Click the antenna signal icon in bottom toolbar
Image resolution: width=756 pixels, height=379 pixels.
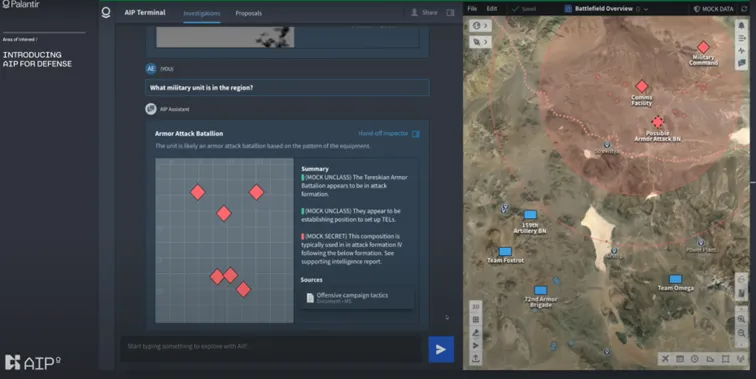(740, 359)
